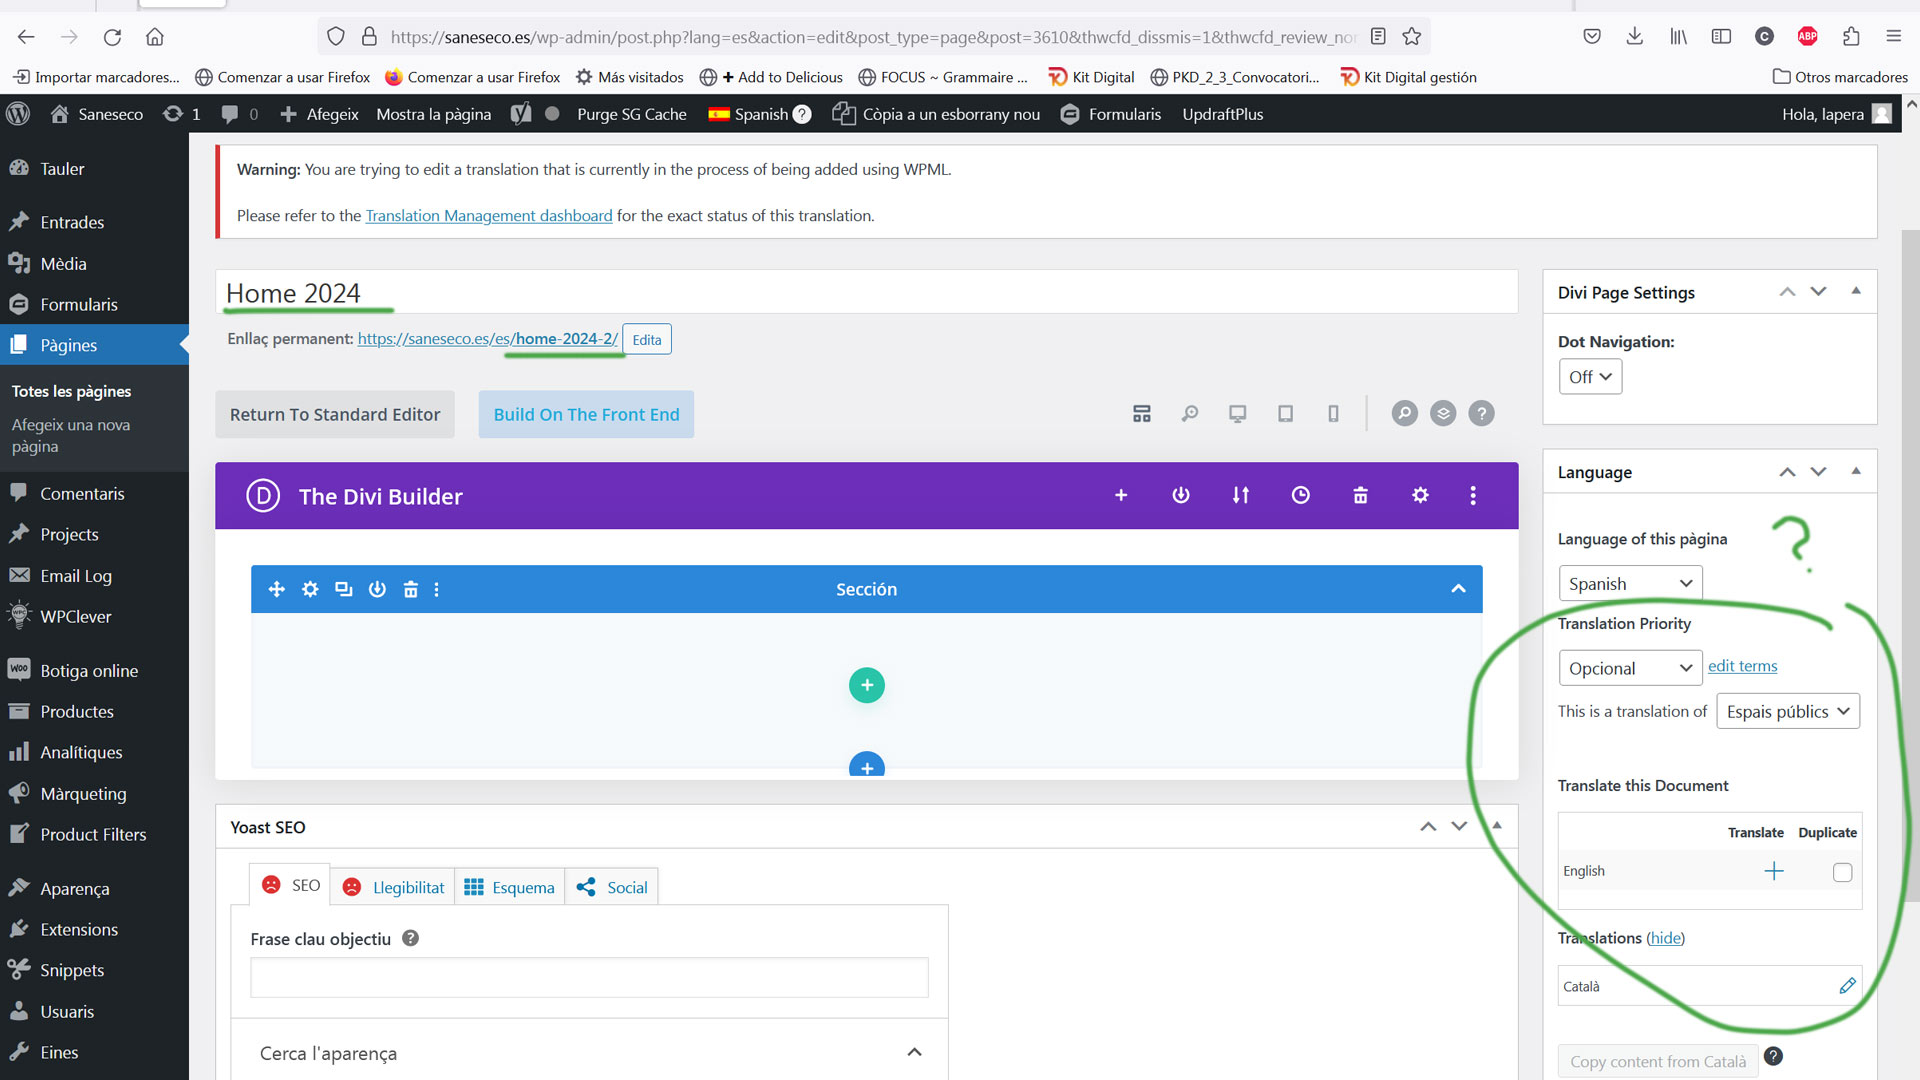
Task: Click the zoom magnifier view icon
Action: point(1190,413)
